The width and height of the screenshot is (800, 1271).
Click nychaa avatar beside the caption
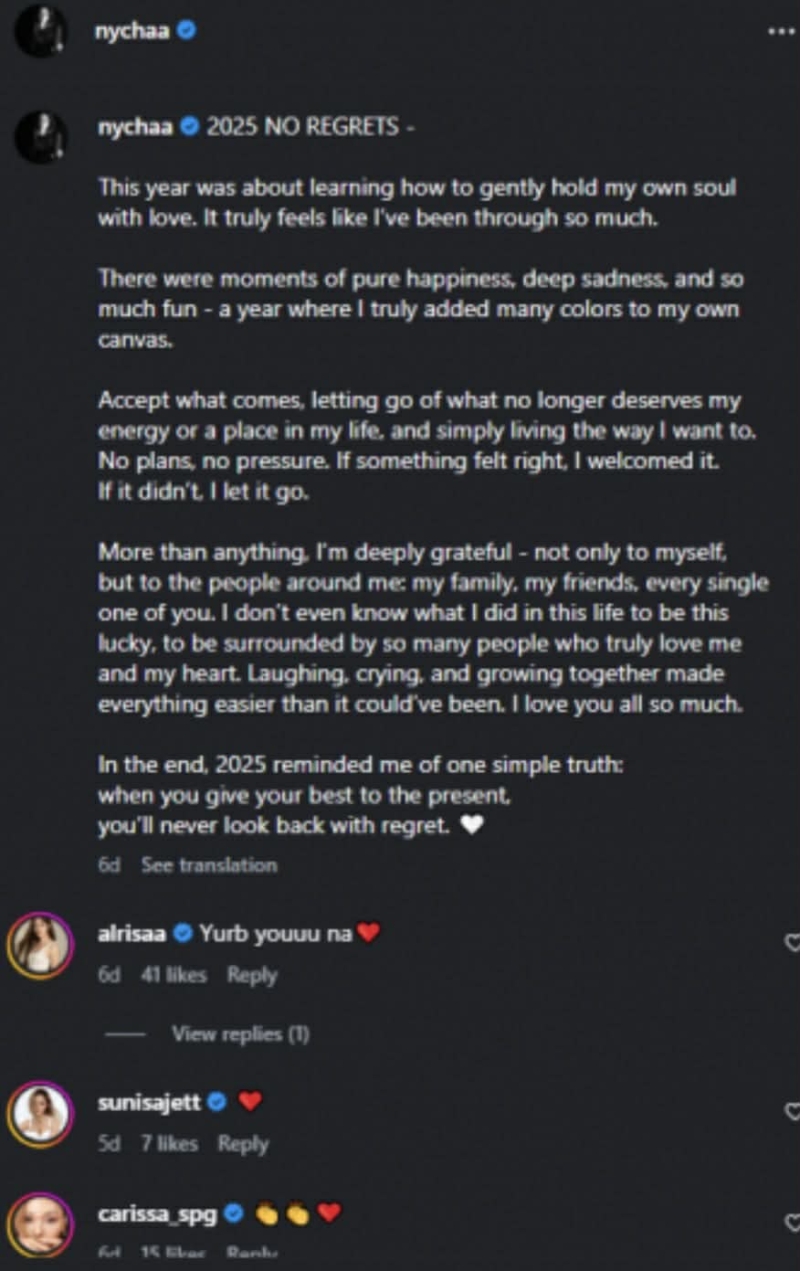[41, 136]
